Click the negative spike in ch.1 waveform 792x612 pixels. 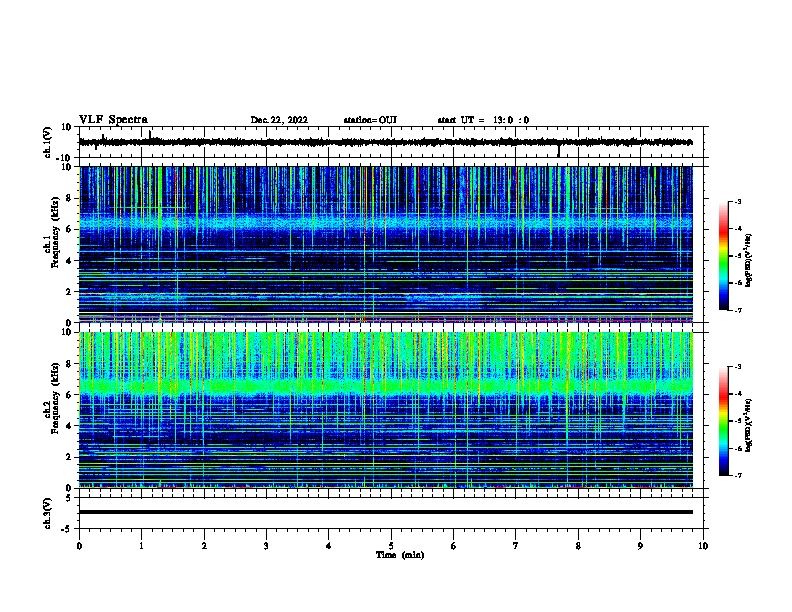[559, 151]
